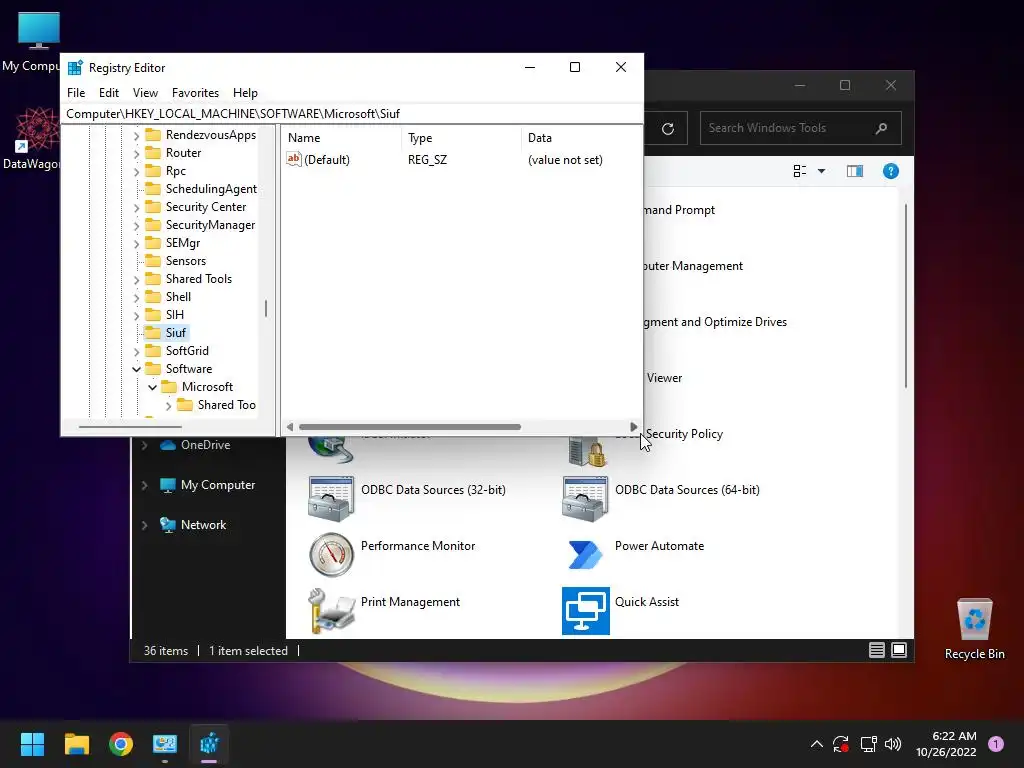
Task: Click the registry path address bar
Action: pyautogui.click(x=351, y=114)
